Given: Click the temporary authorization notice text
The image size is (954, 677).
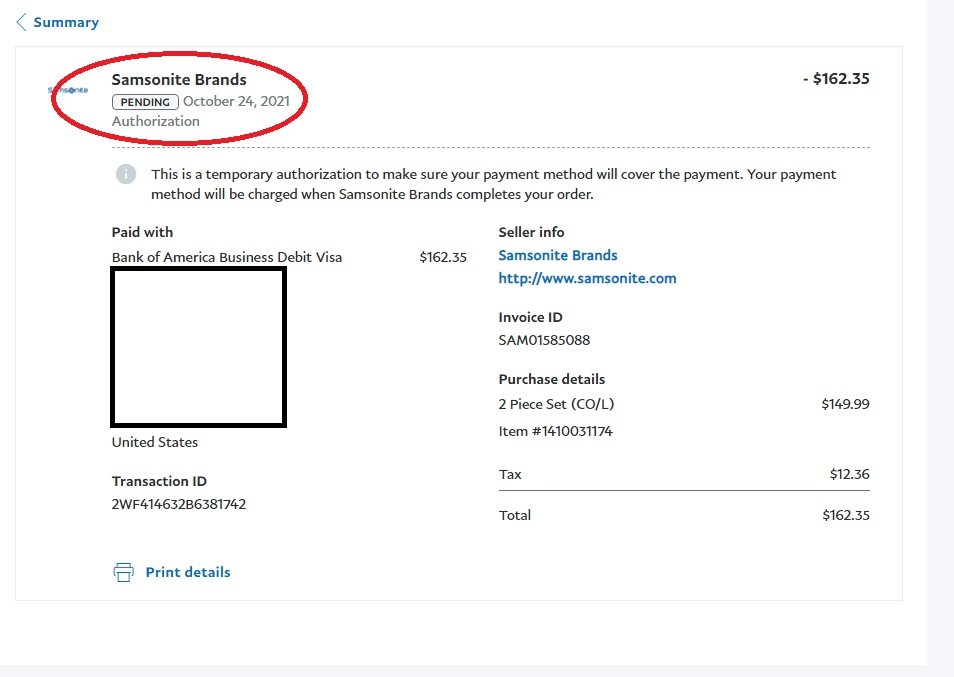Looking at the screenshot, I should coord(493,184).
